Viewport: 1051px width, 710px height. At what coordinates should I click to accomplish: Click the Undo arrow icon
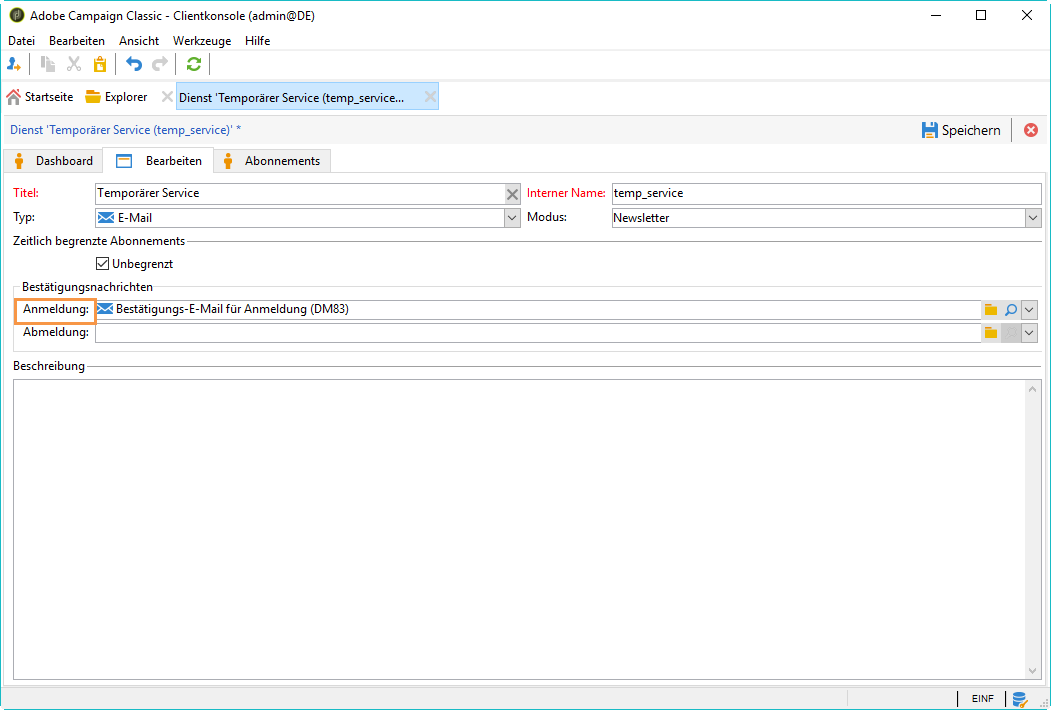(x=134, y=64)
